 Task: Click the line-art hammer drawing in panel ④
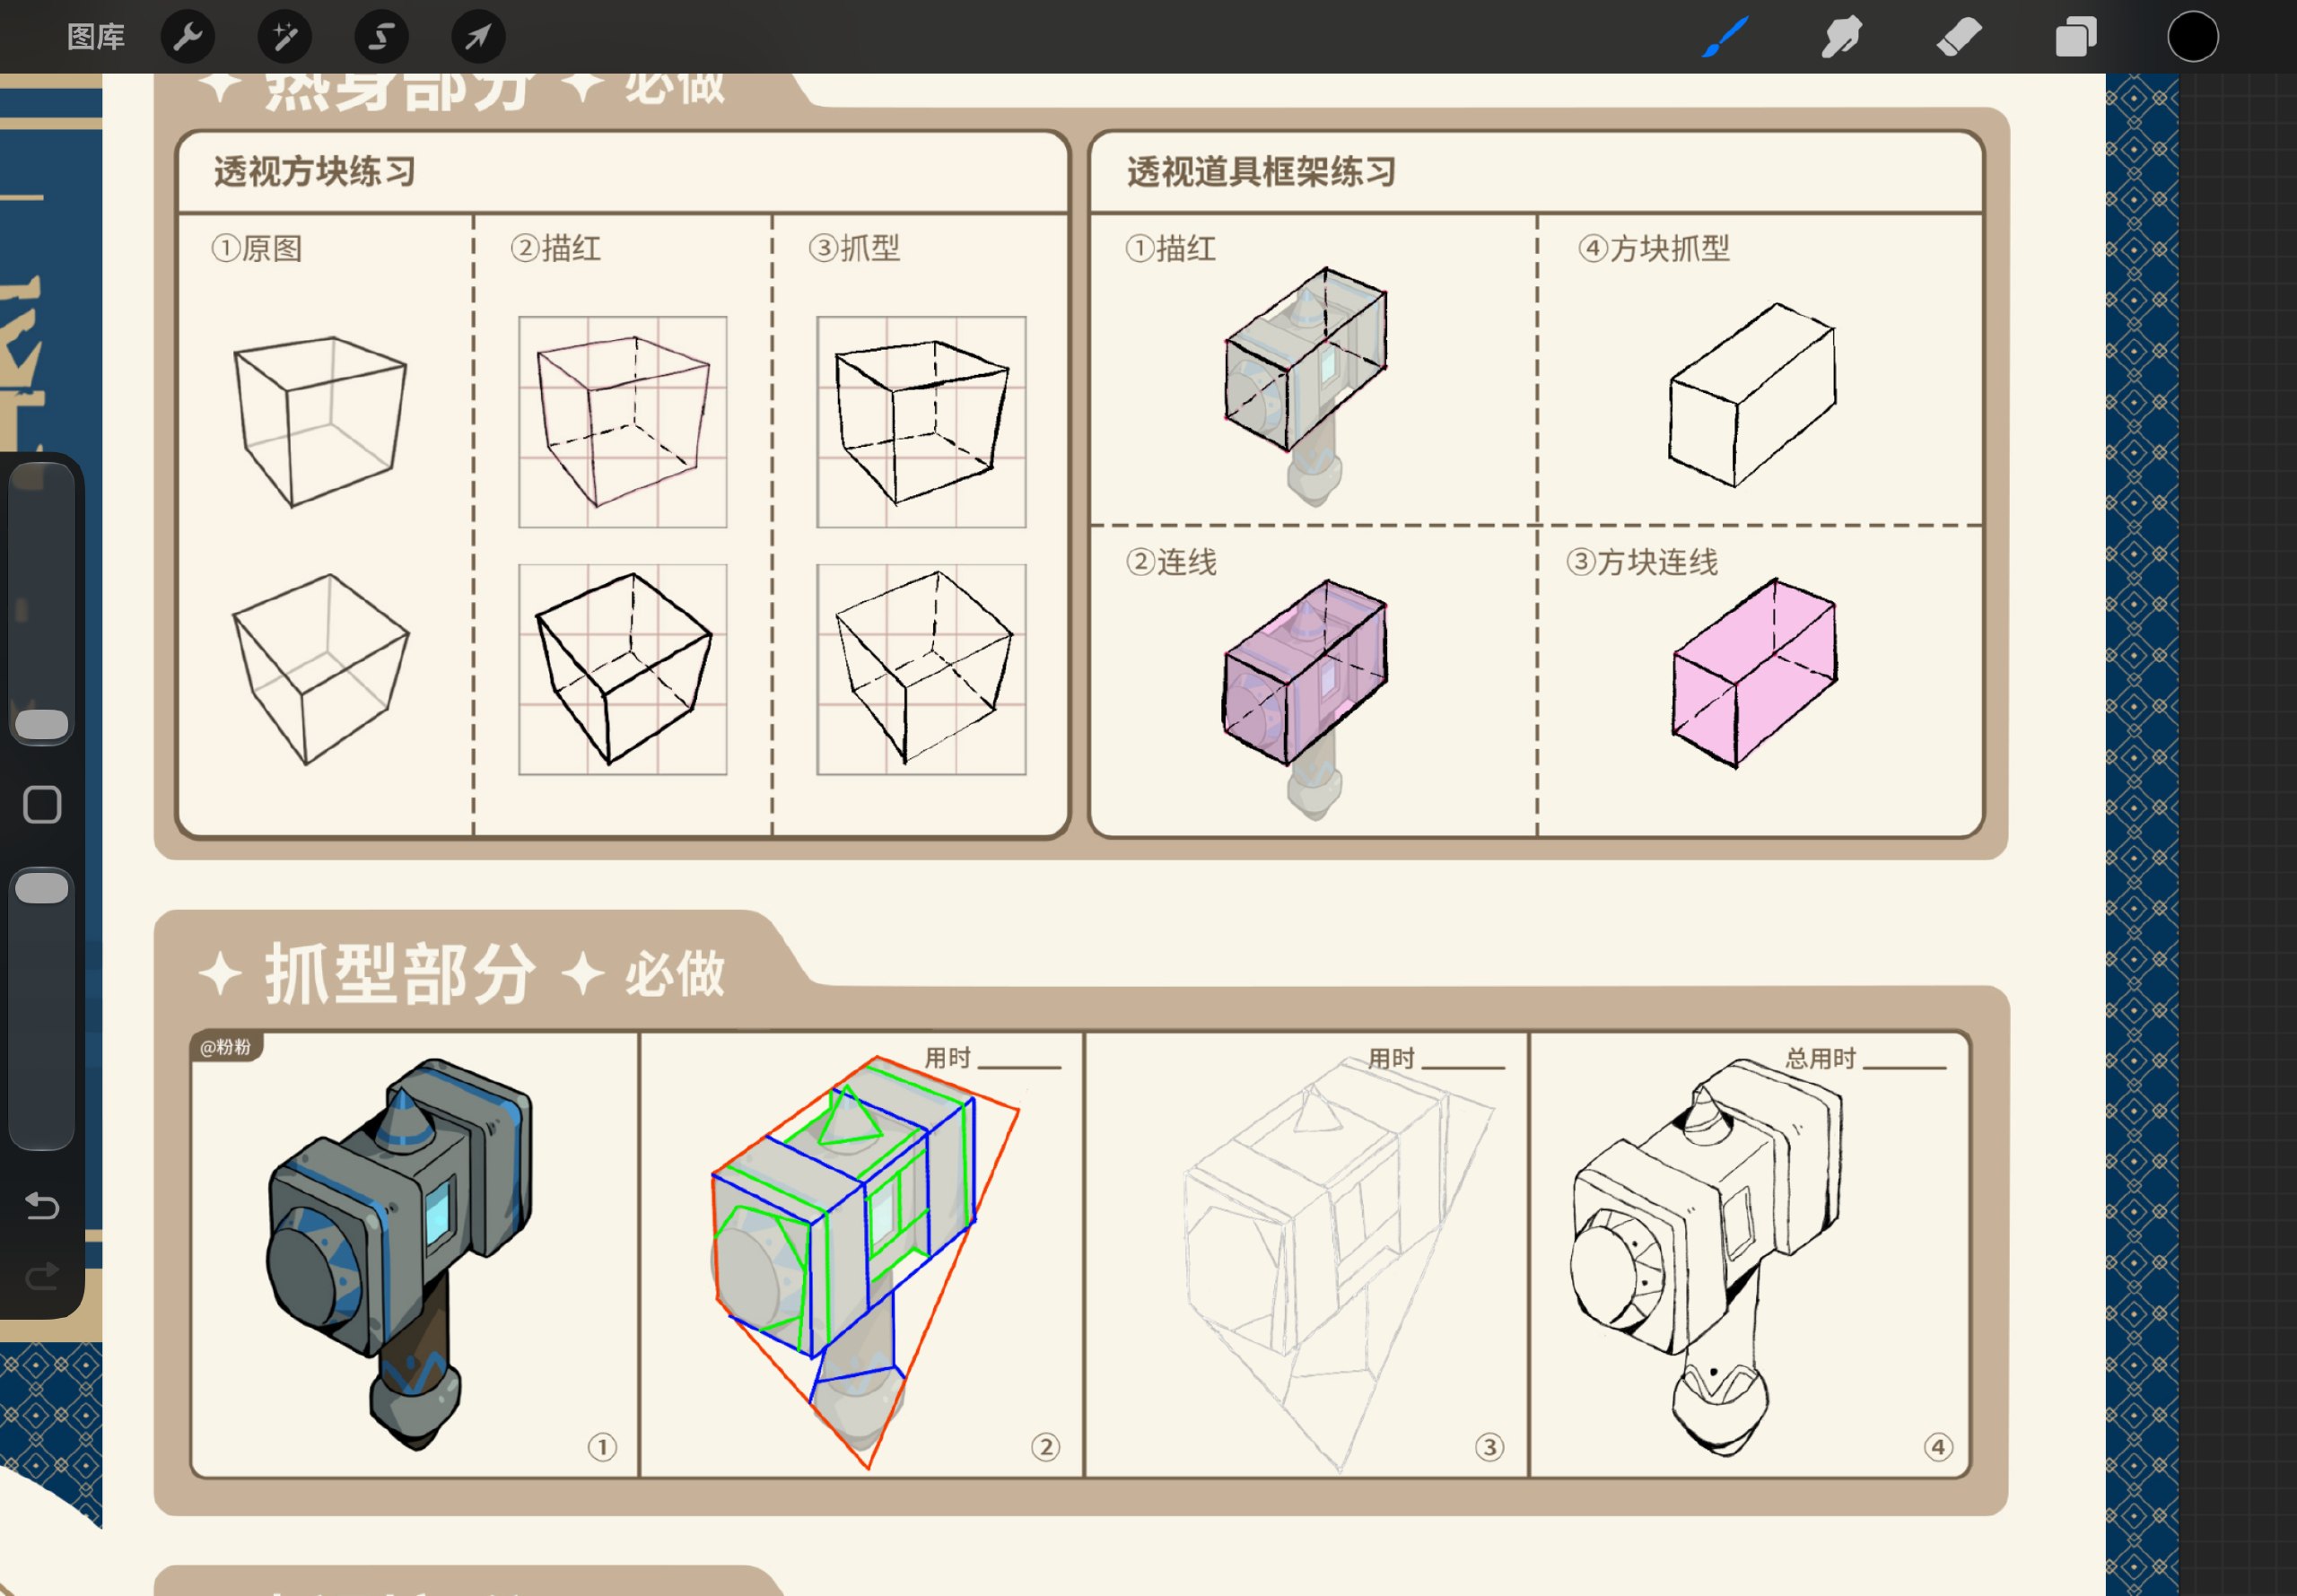pos(1706,1256)
